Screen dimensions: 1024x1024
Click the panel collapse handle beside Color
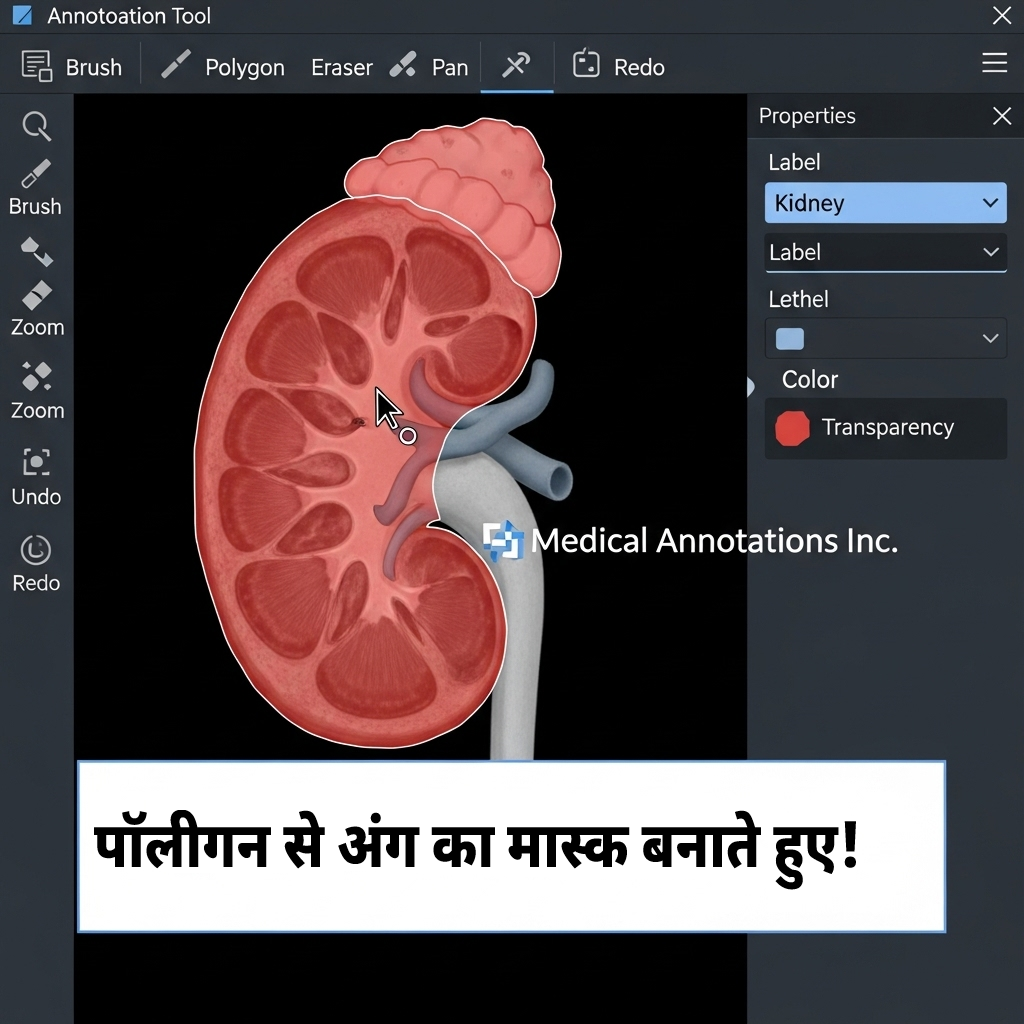point(750,387)
